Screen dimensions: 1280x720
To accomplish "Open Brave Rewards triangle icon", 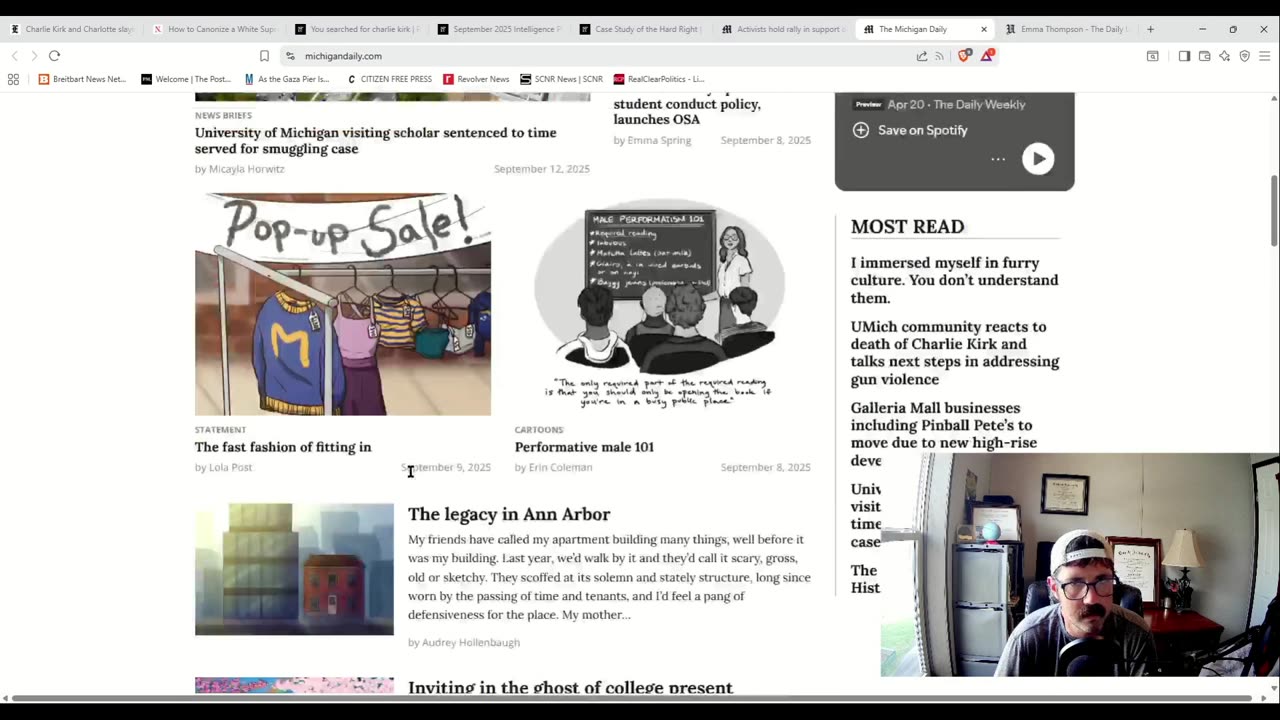I will click(987, 56).
